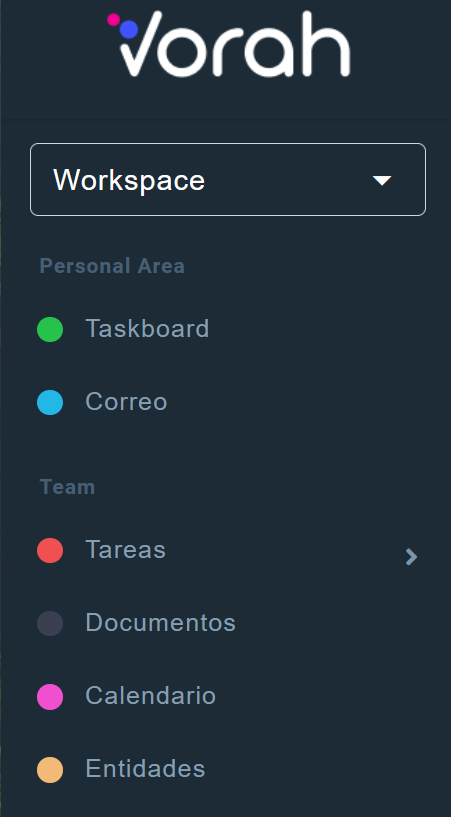Go to Correo in Personal Area
451x817 pixels.
(126, 402)
